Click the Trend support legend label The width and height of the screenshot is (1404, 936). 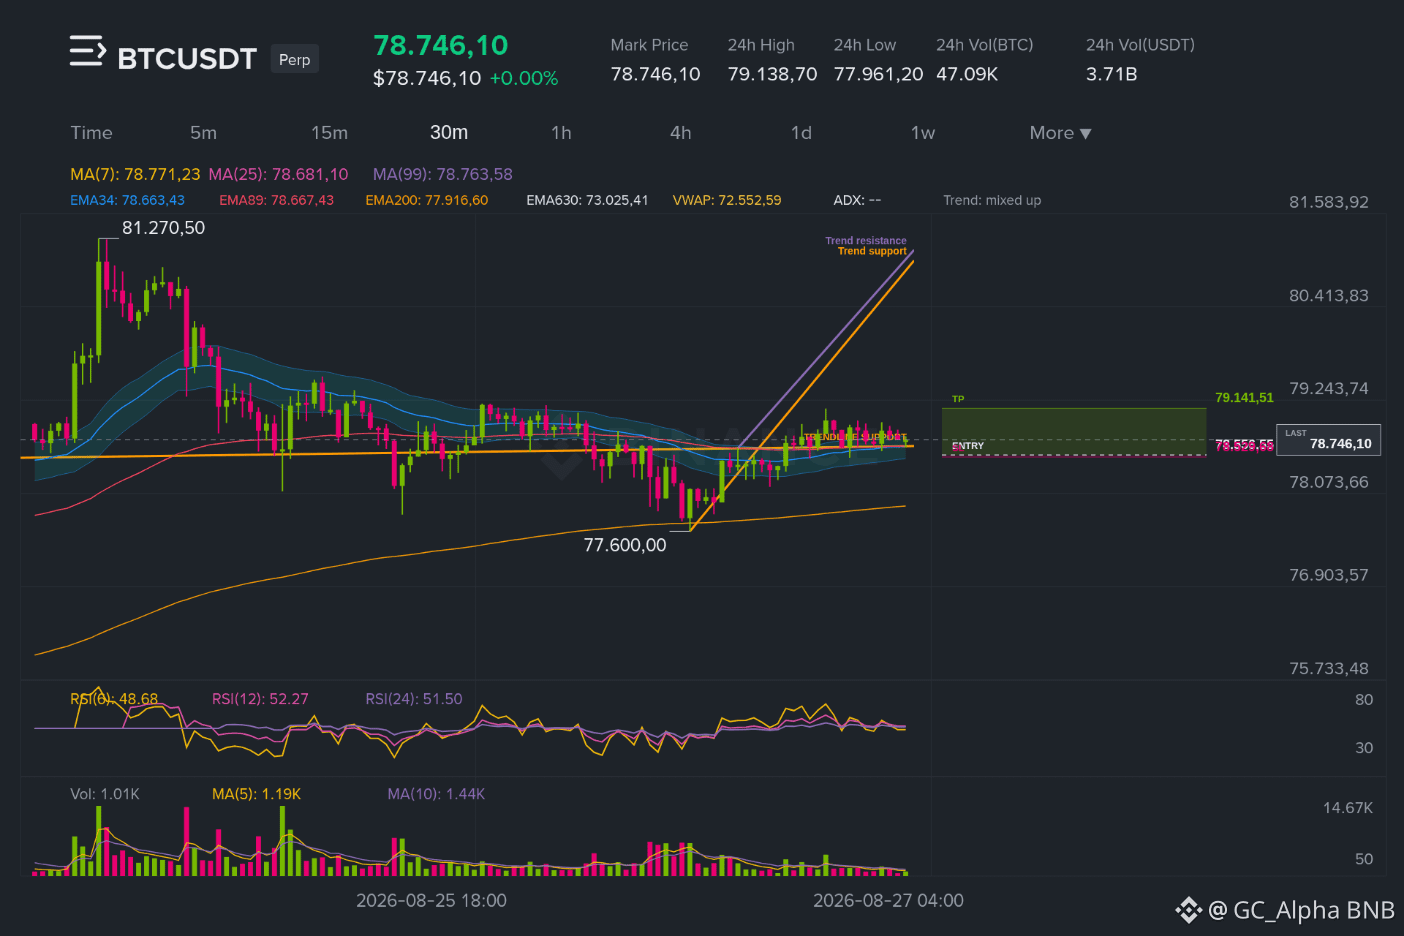coord(872,251)
